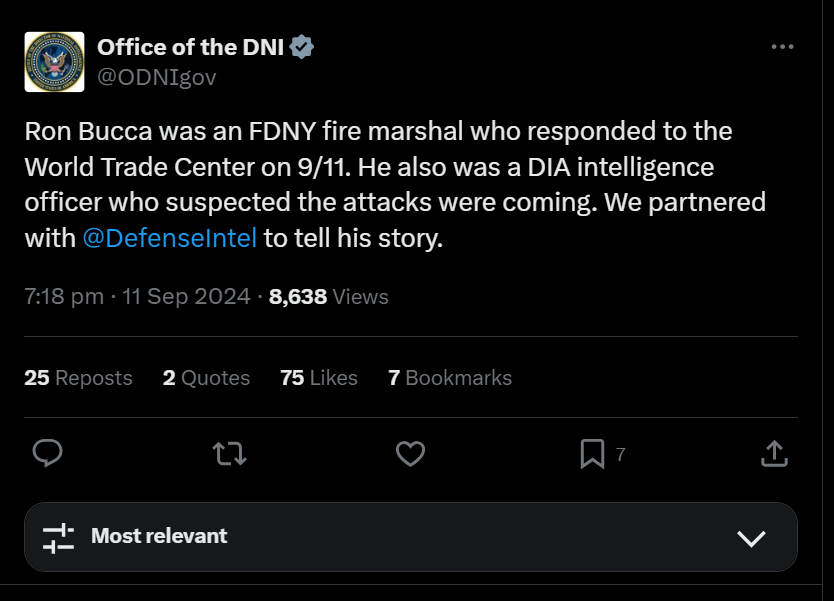
Task: Open the three-dot more options menu
Action: pyautogui.click(x=782, y=47)
